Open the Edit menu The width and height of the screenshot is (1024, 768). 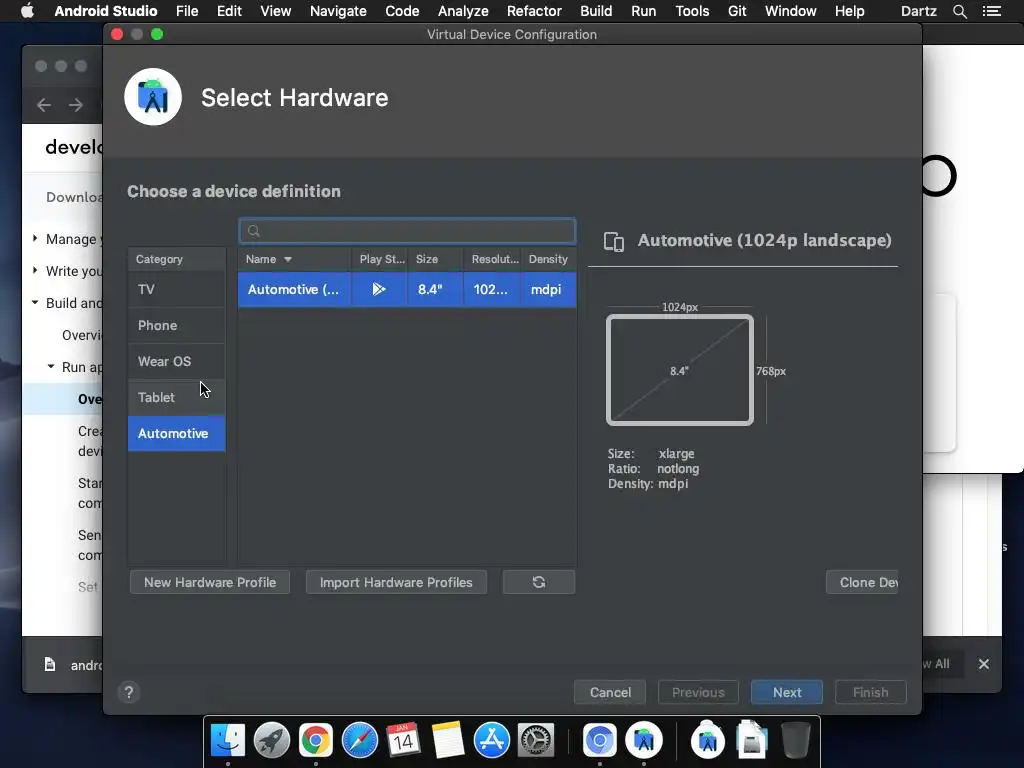point(229,11)
